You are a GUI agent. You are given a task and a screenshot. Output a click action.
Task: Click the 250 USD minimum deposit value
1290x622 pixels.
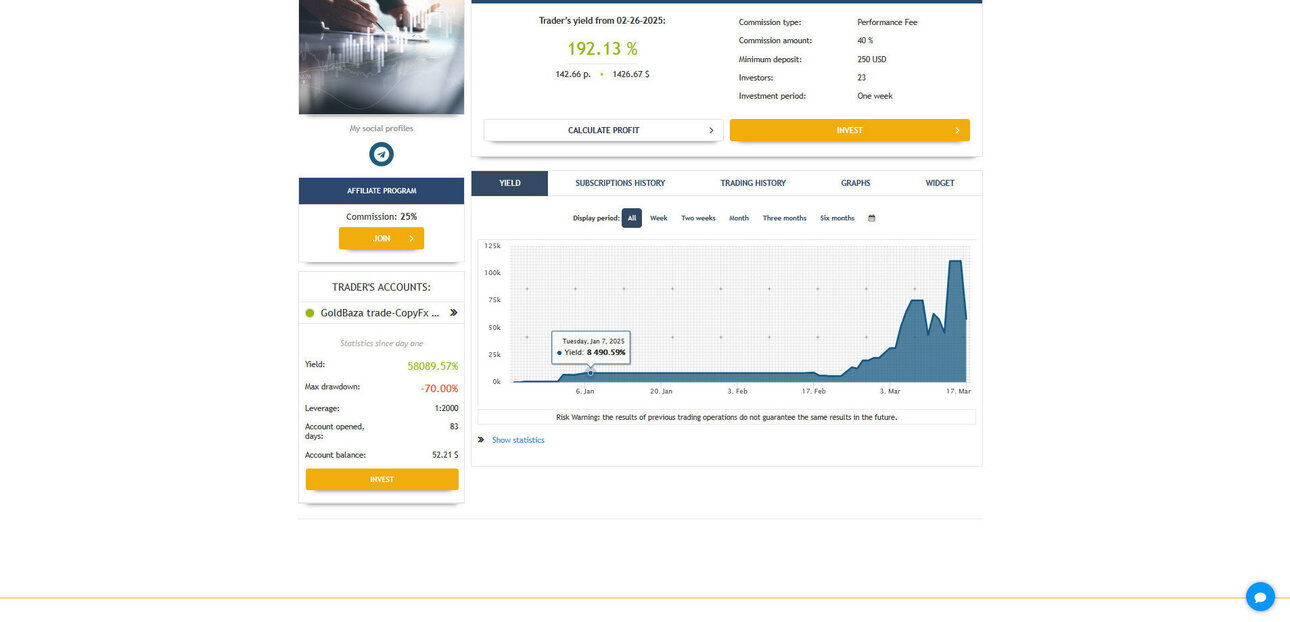(x=872, y=59)
